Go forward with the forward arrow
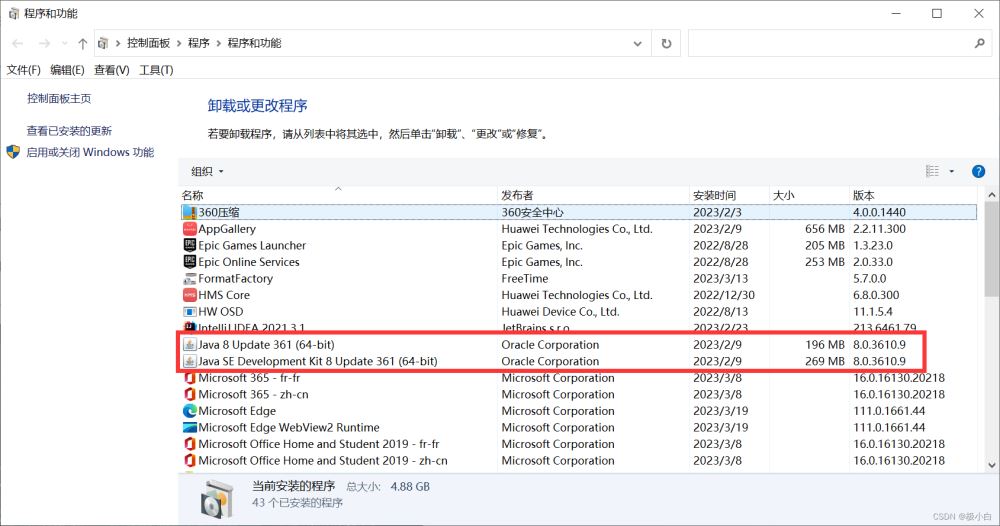1000x526 pixels. pos(44,43)
